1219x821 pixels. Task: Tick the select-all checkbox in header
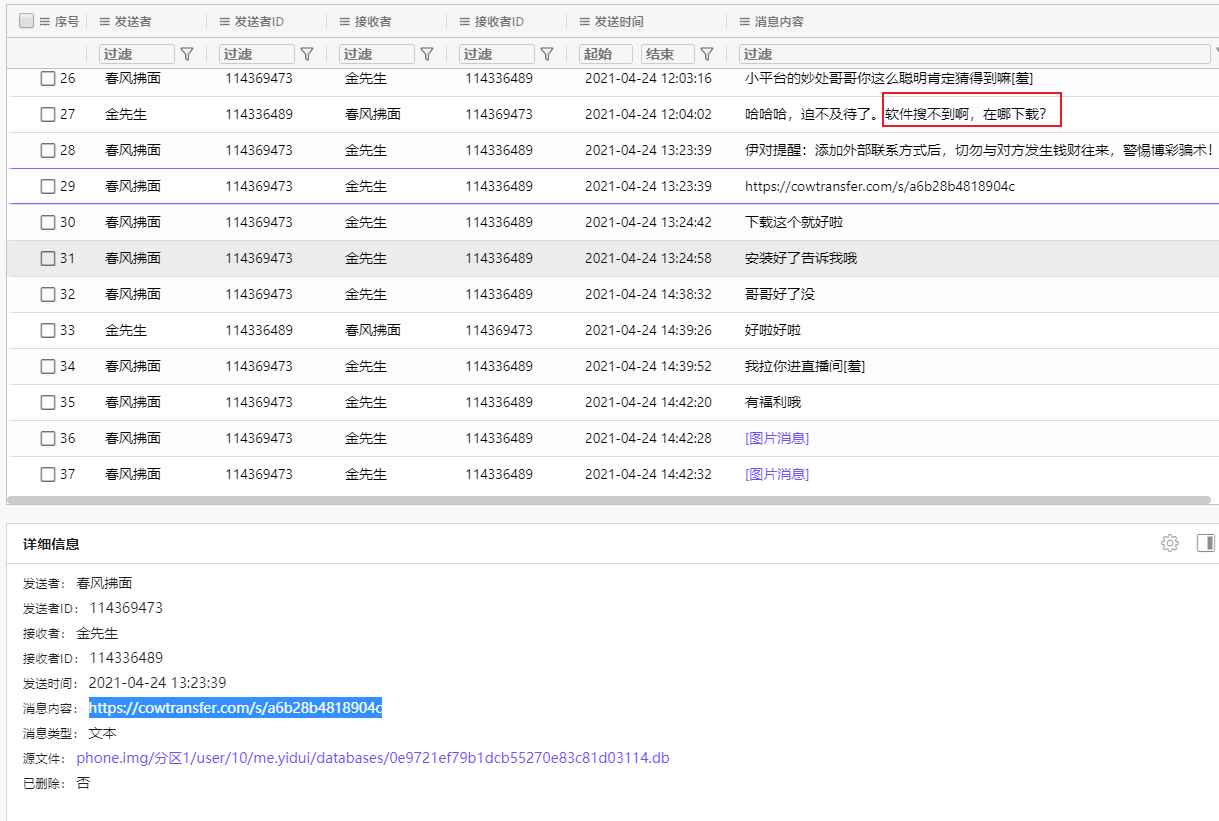point(27,21)
